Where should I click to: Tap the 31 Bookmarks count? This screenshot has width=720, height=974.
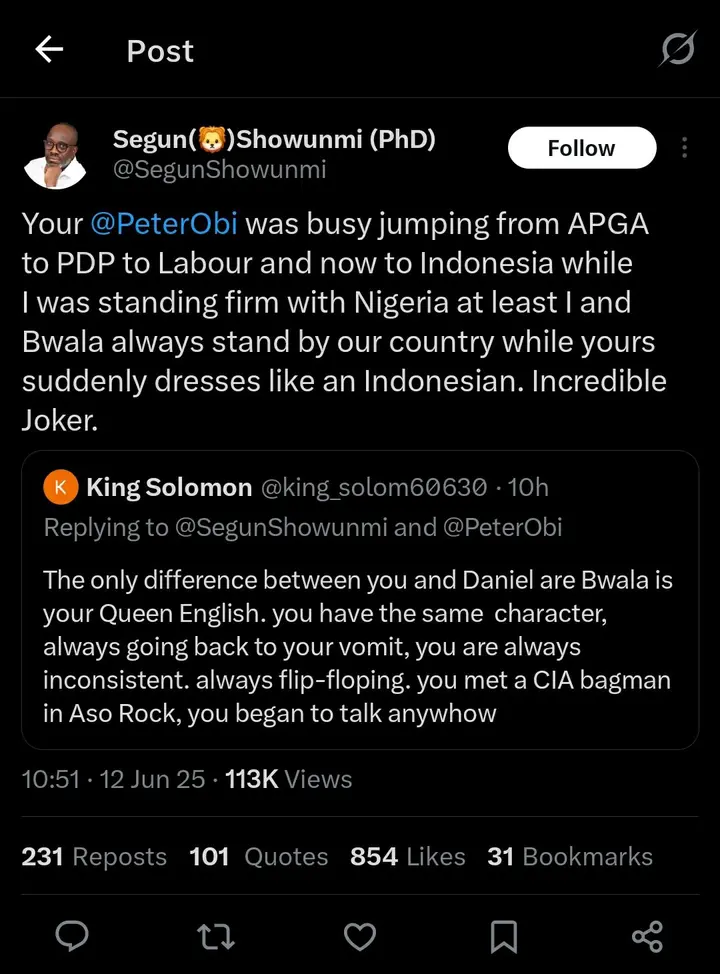click(569, 857)
